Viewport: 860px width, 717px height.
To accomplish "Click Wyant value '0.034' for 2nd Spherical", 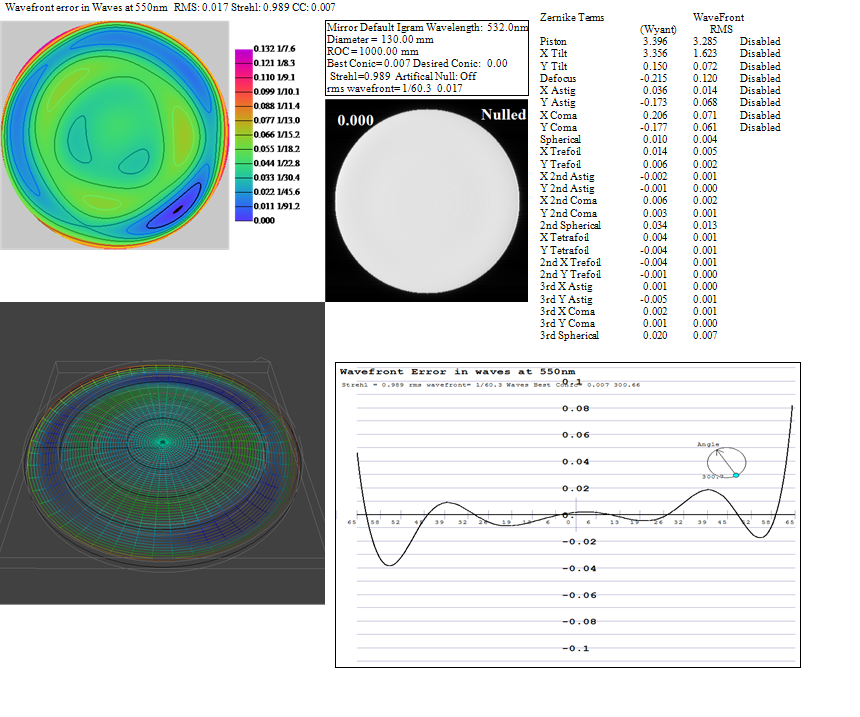I will 655,225.
